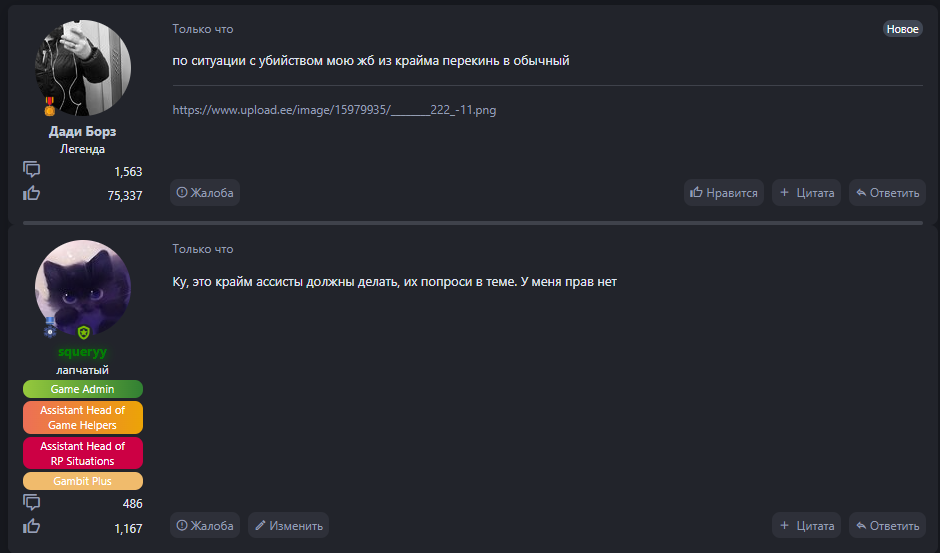Open Дади Борз's avatar image
940x553 pixels.
point(83,67)
